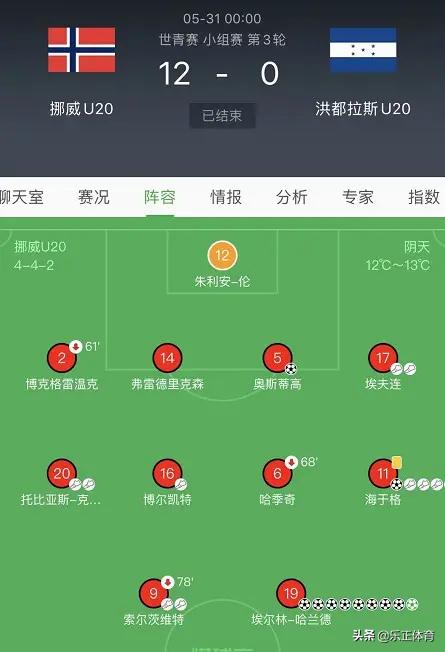
Task: Select player 14 circle
Action: pyautogui.click(x=168, y=358)
